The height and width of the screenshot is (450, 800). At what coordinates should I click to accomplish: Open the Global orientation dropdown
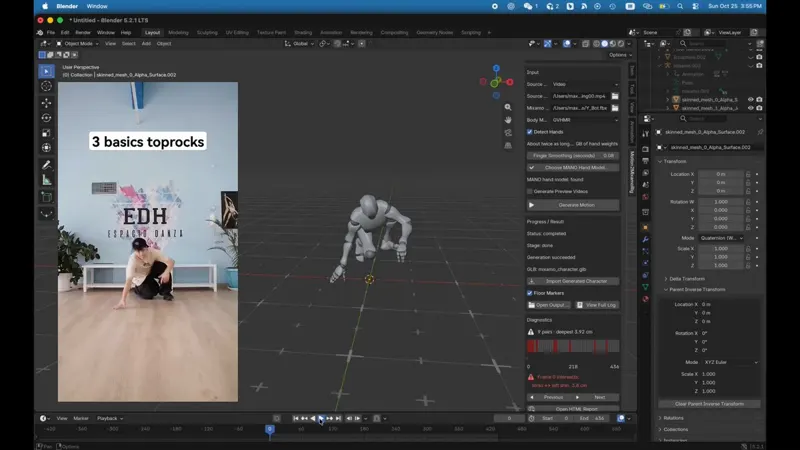299,44
